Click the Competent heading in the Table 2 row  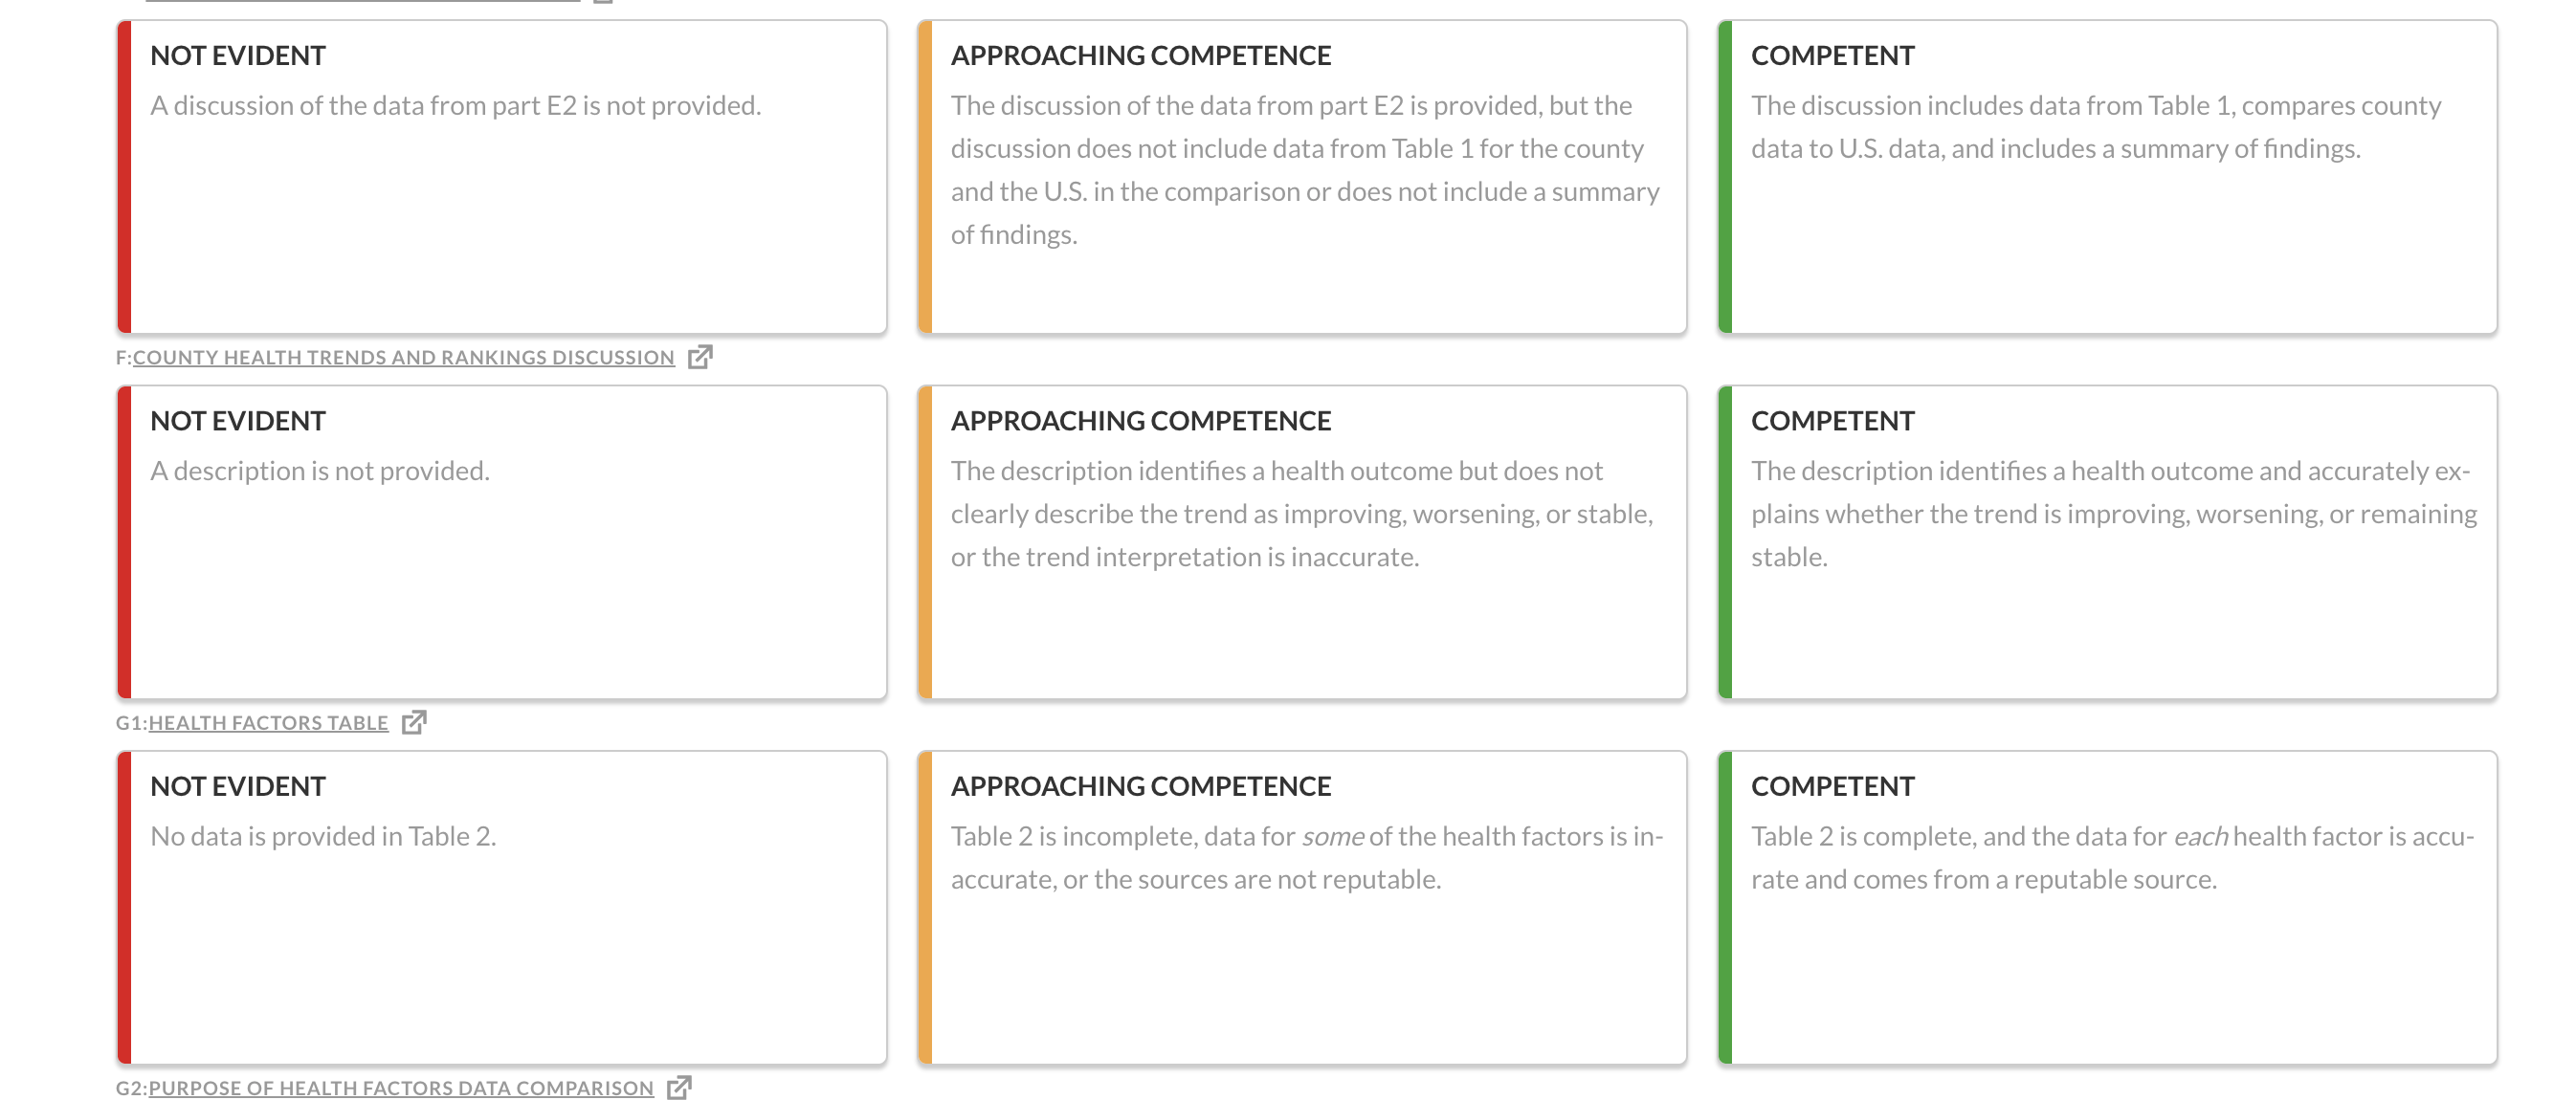[1832, 786]
